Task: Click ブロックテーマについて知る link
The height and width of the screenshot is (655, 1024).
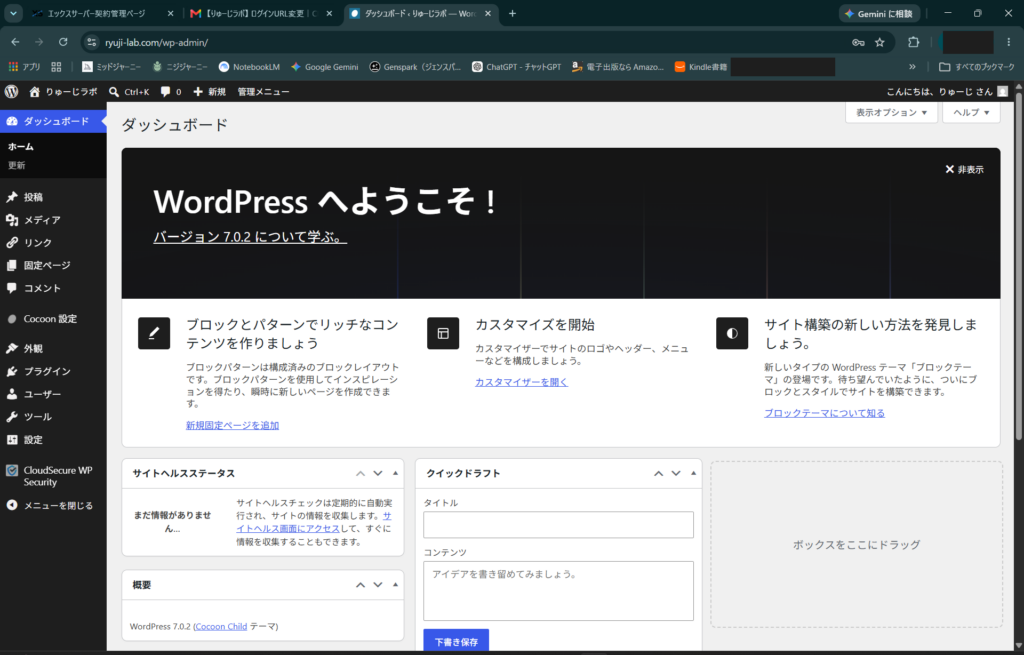Action: [x=824, y=413]
